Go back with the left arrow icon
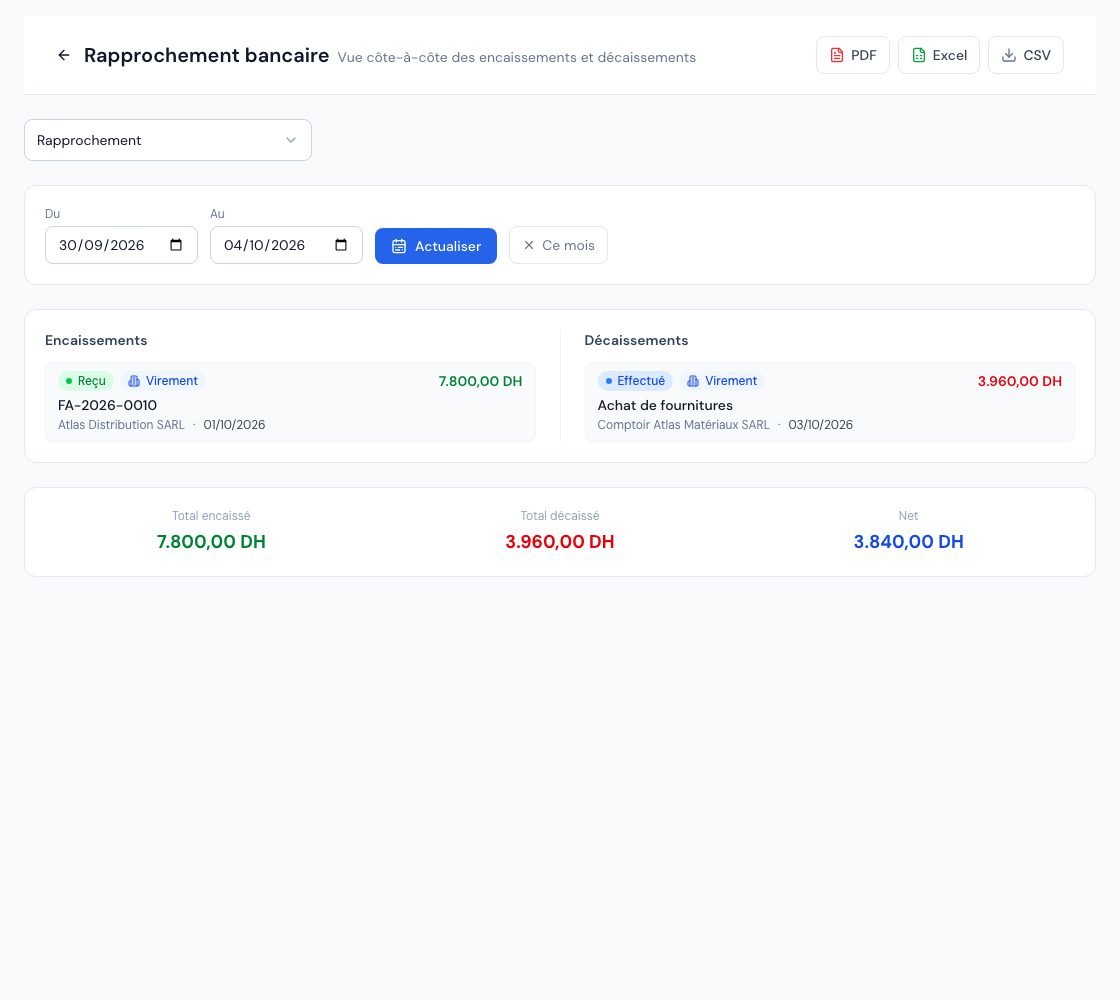1120x1000 pixels. point(64,55)
